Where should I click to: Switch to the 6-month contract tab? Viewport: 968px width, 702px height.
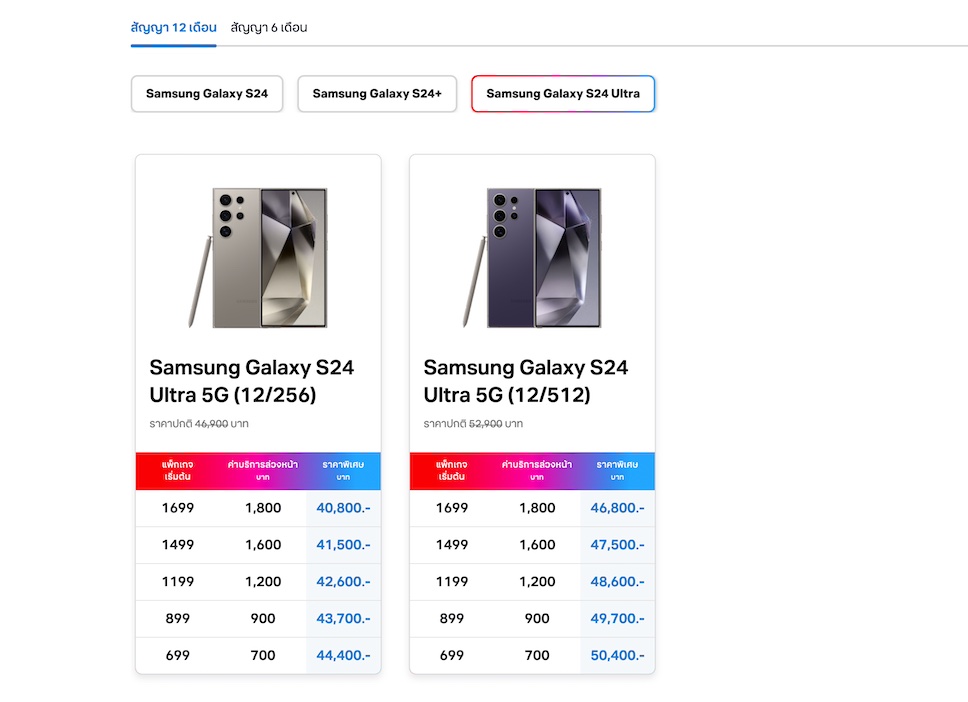click(268, 28)
